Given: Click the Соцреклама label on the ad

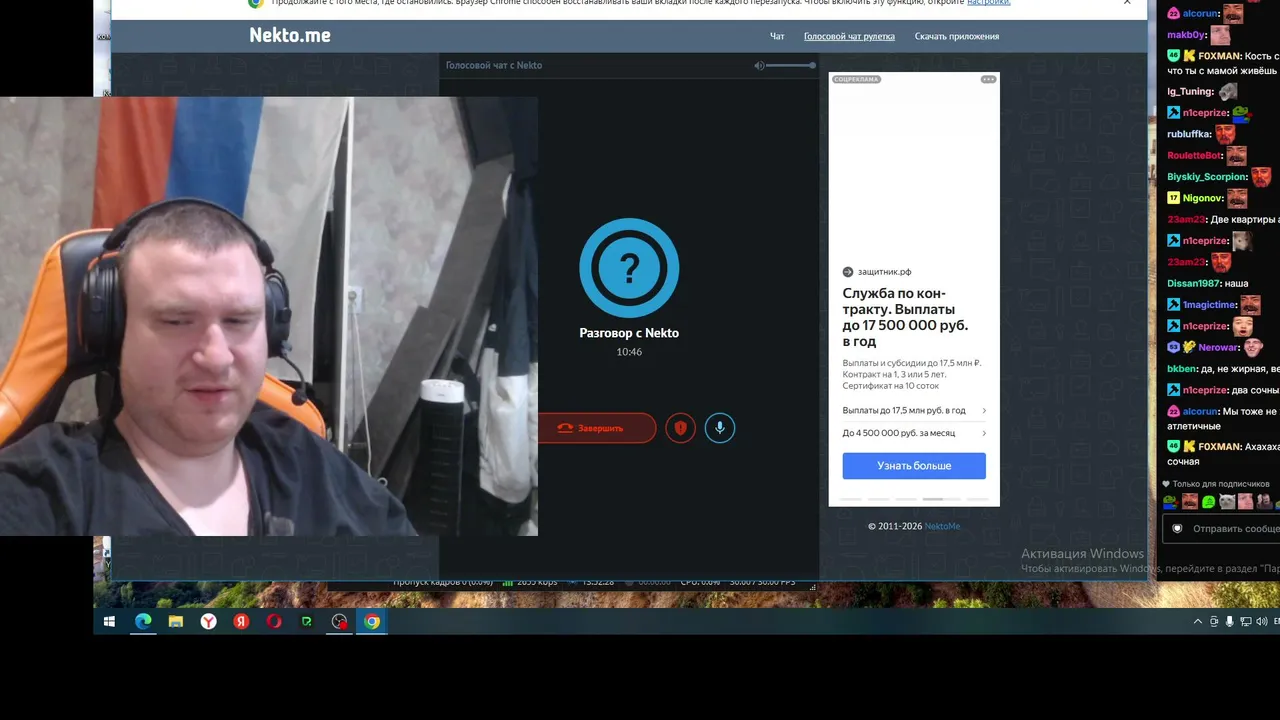Looking at the screenshot, I should click(x=856, y=79).
